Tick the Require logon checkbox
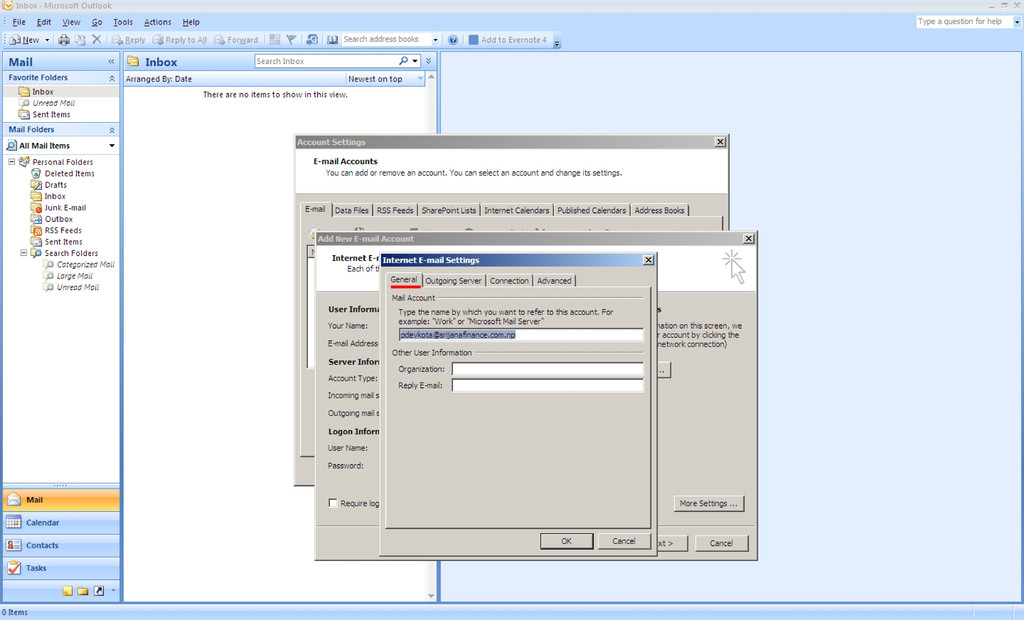 click(x=333, y=503)
